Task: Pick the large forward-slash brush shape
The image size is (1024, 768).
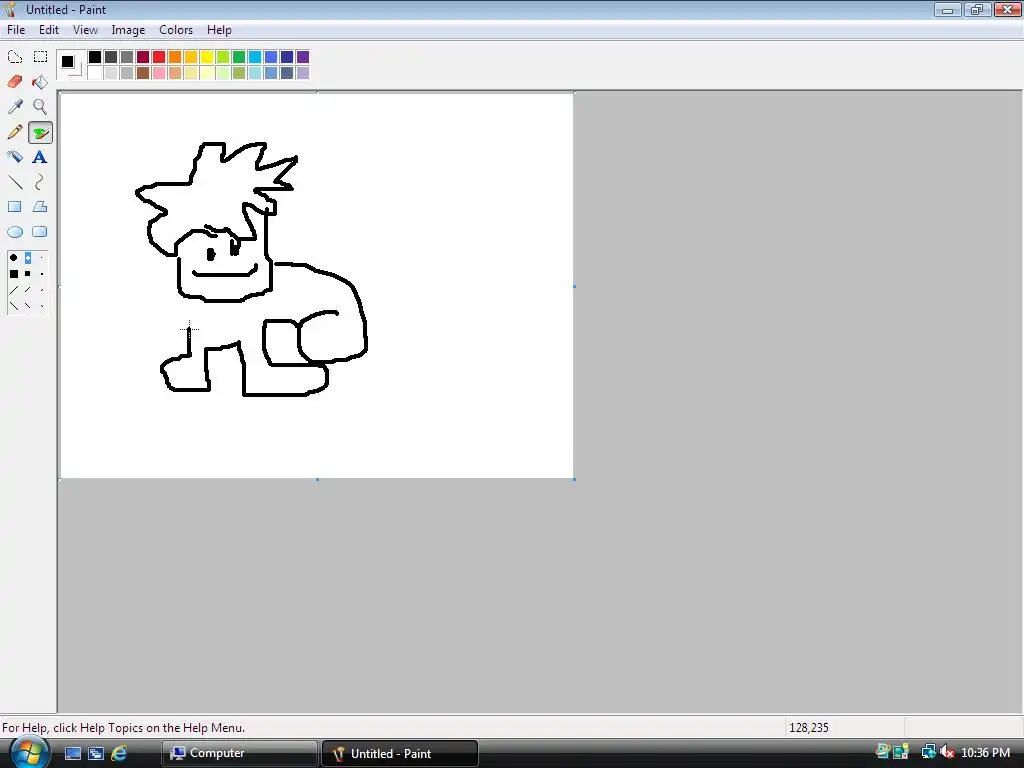Action: tap(14, 290)
